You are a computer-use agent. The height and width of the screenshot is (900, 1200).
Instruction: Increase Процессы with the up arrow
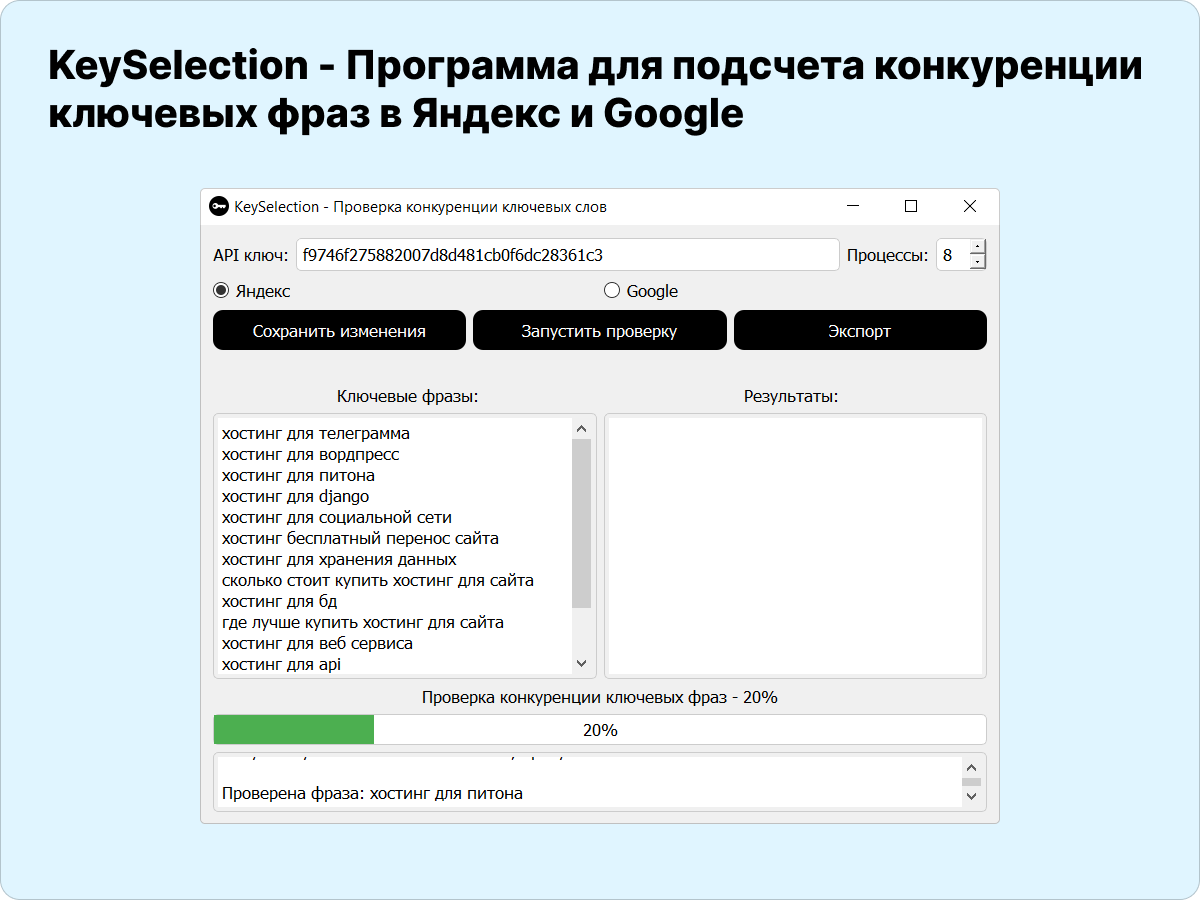(x=978, y=247)
